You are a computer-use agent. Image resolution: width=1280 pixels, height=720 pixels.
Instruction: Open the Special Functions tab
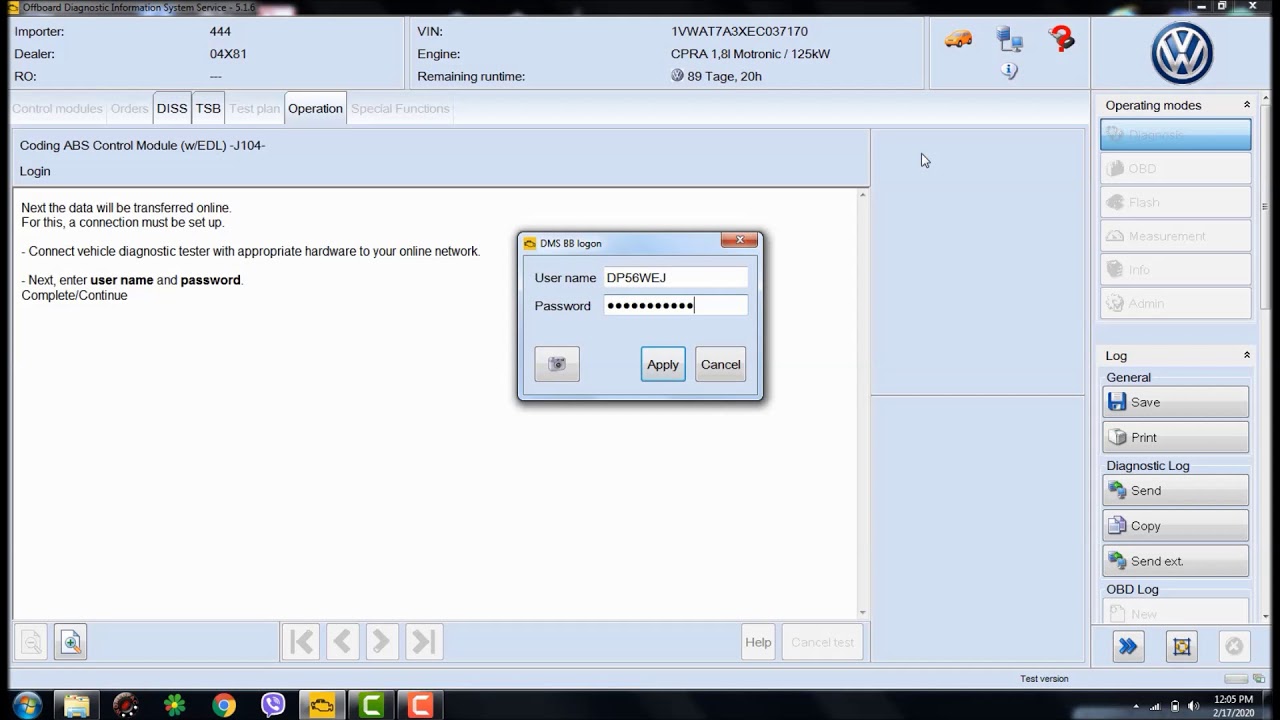coord(400,108)
